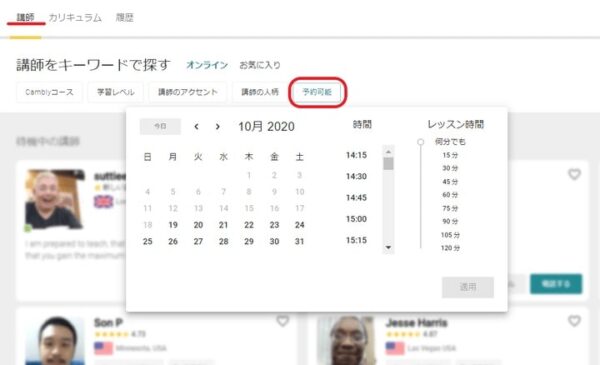Set lesson length to 120 分

click(x=450, y=248)
